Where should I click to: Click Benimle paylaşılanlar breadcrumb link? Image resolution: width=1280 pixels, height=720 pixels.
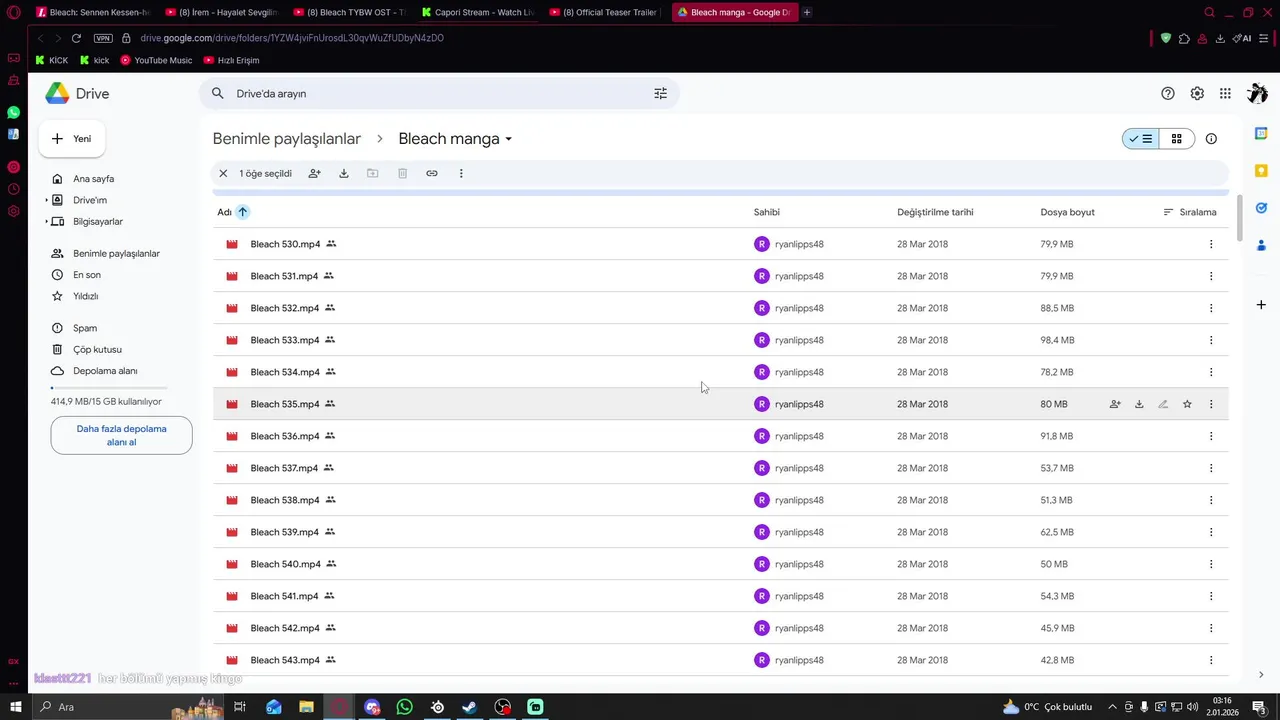point(286,139)
